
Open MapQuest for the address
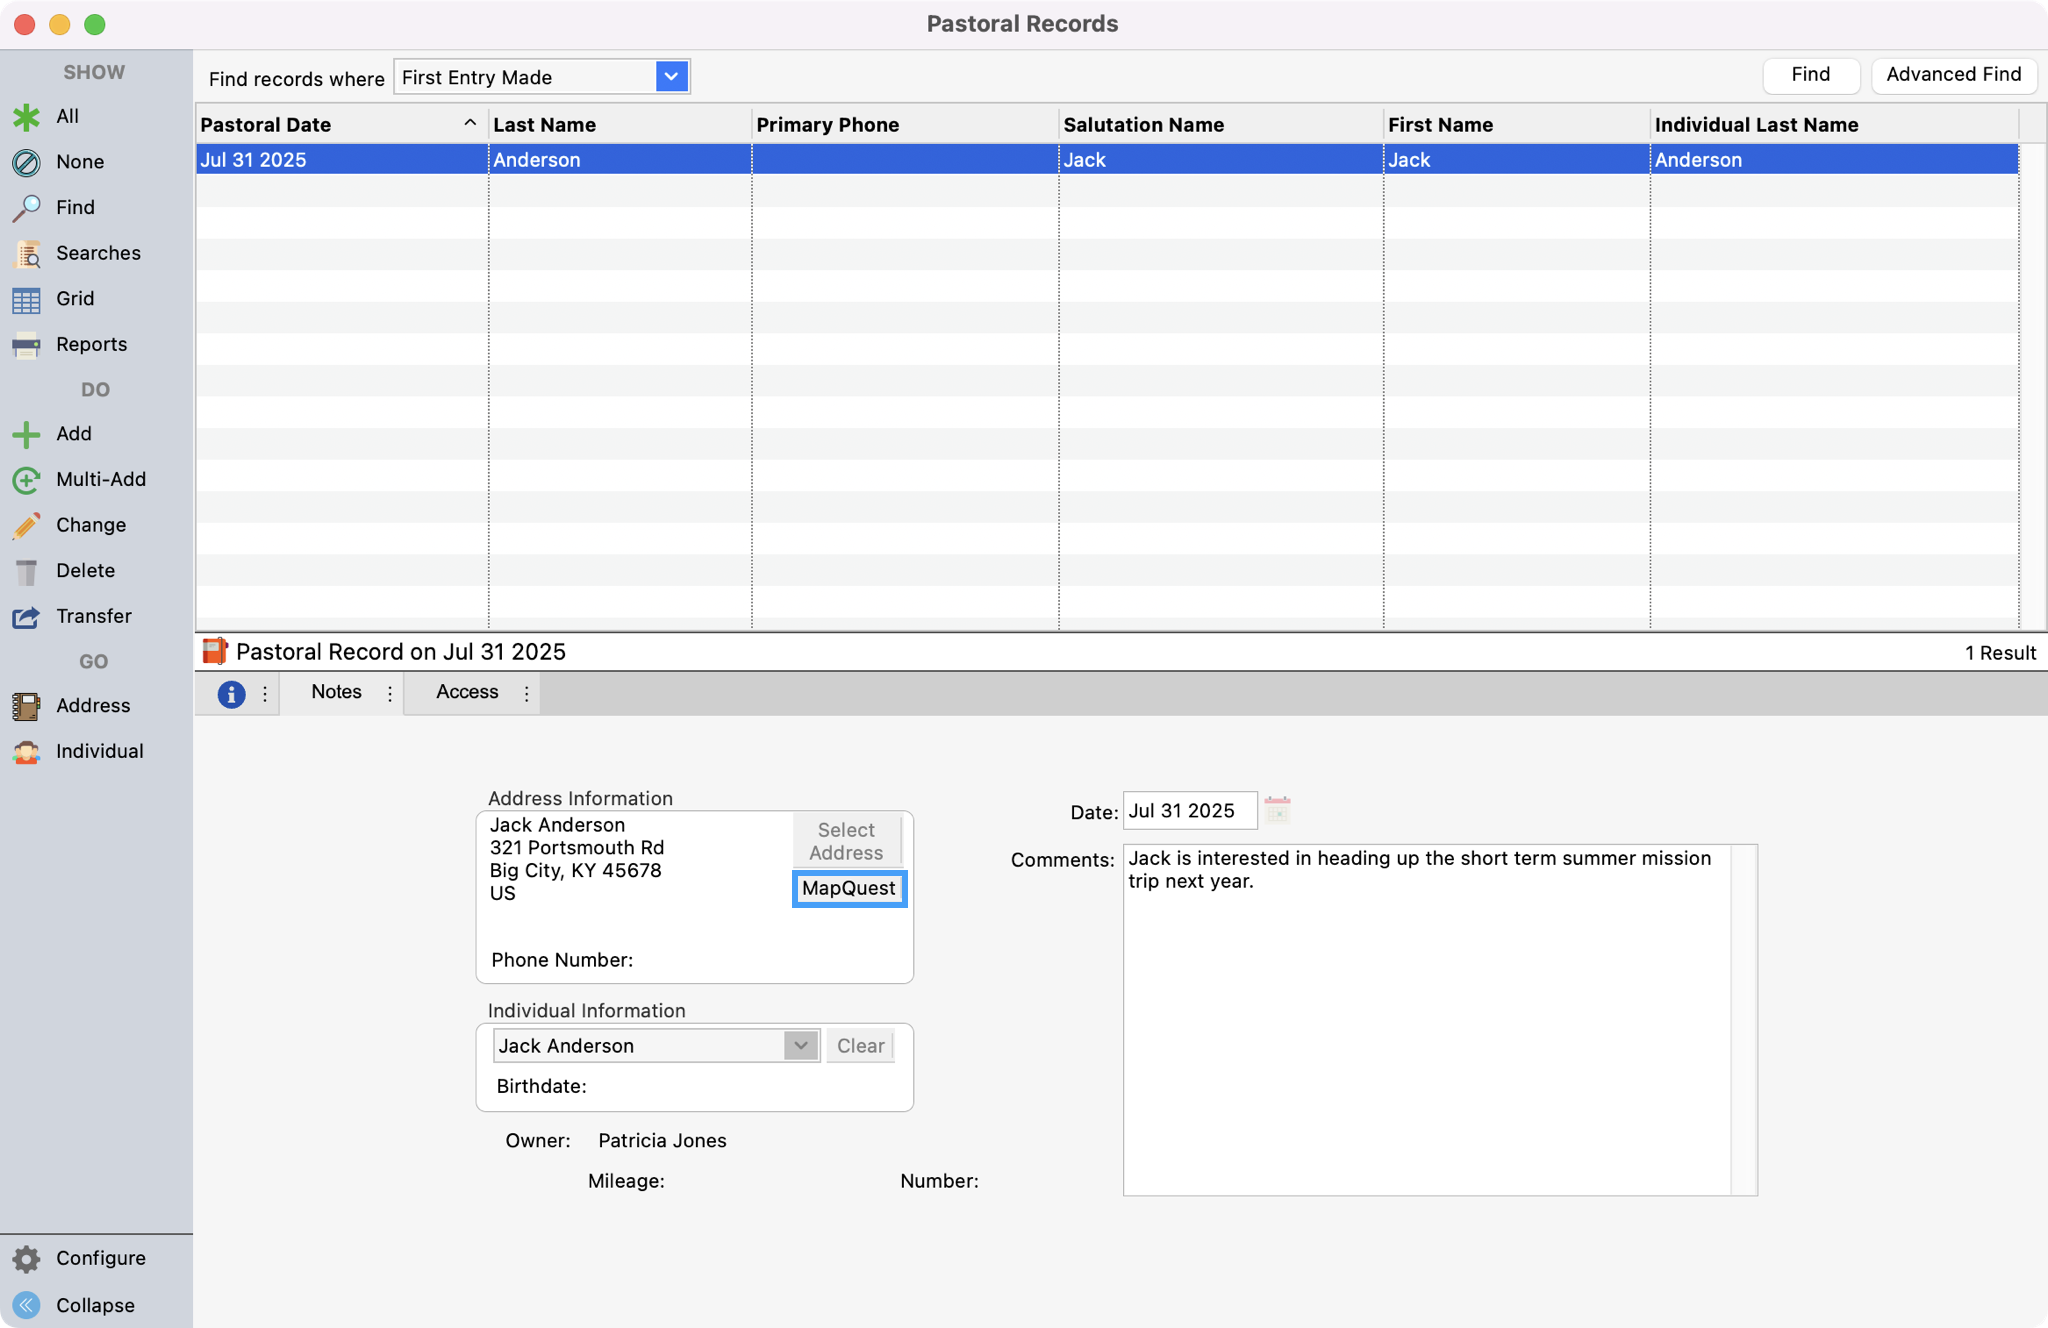[x=848, y=888]
